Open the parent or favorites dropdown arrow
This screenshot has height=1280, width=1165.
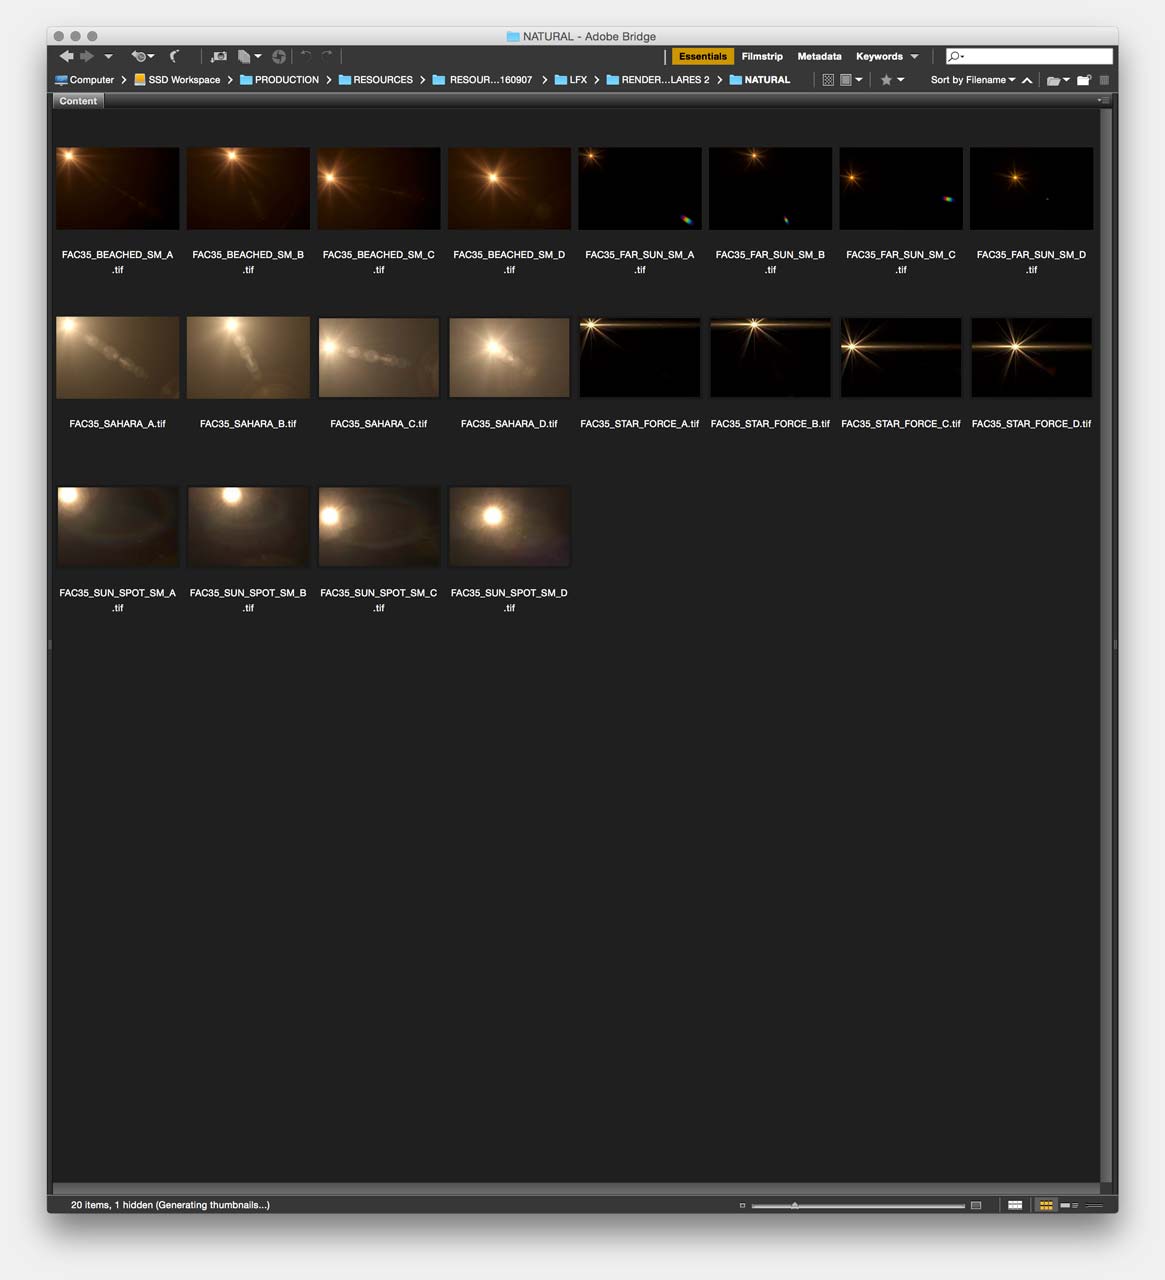tap(108, 57)
